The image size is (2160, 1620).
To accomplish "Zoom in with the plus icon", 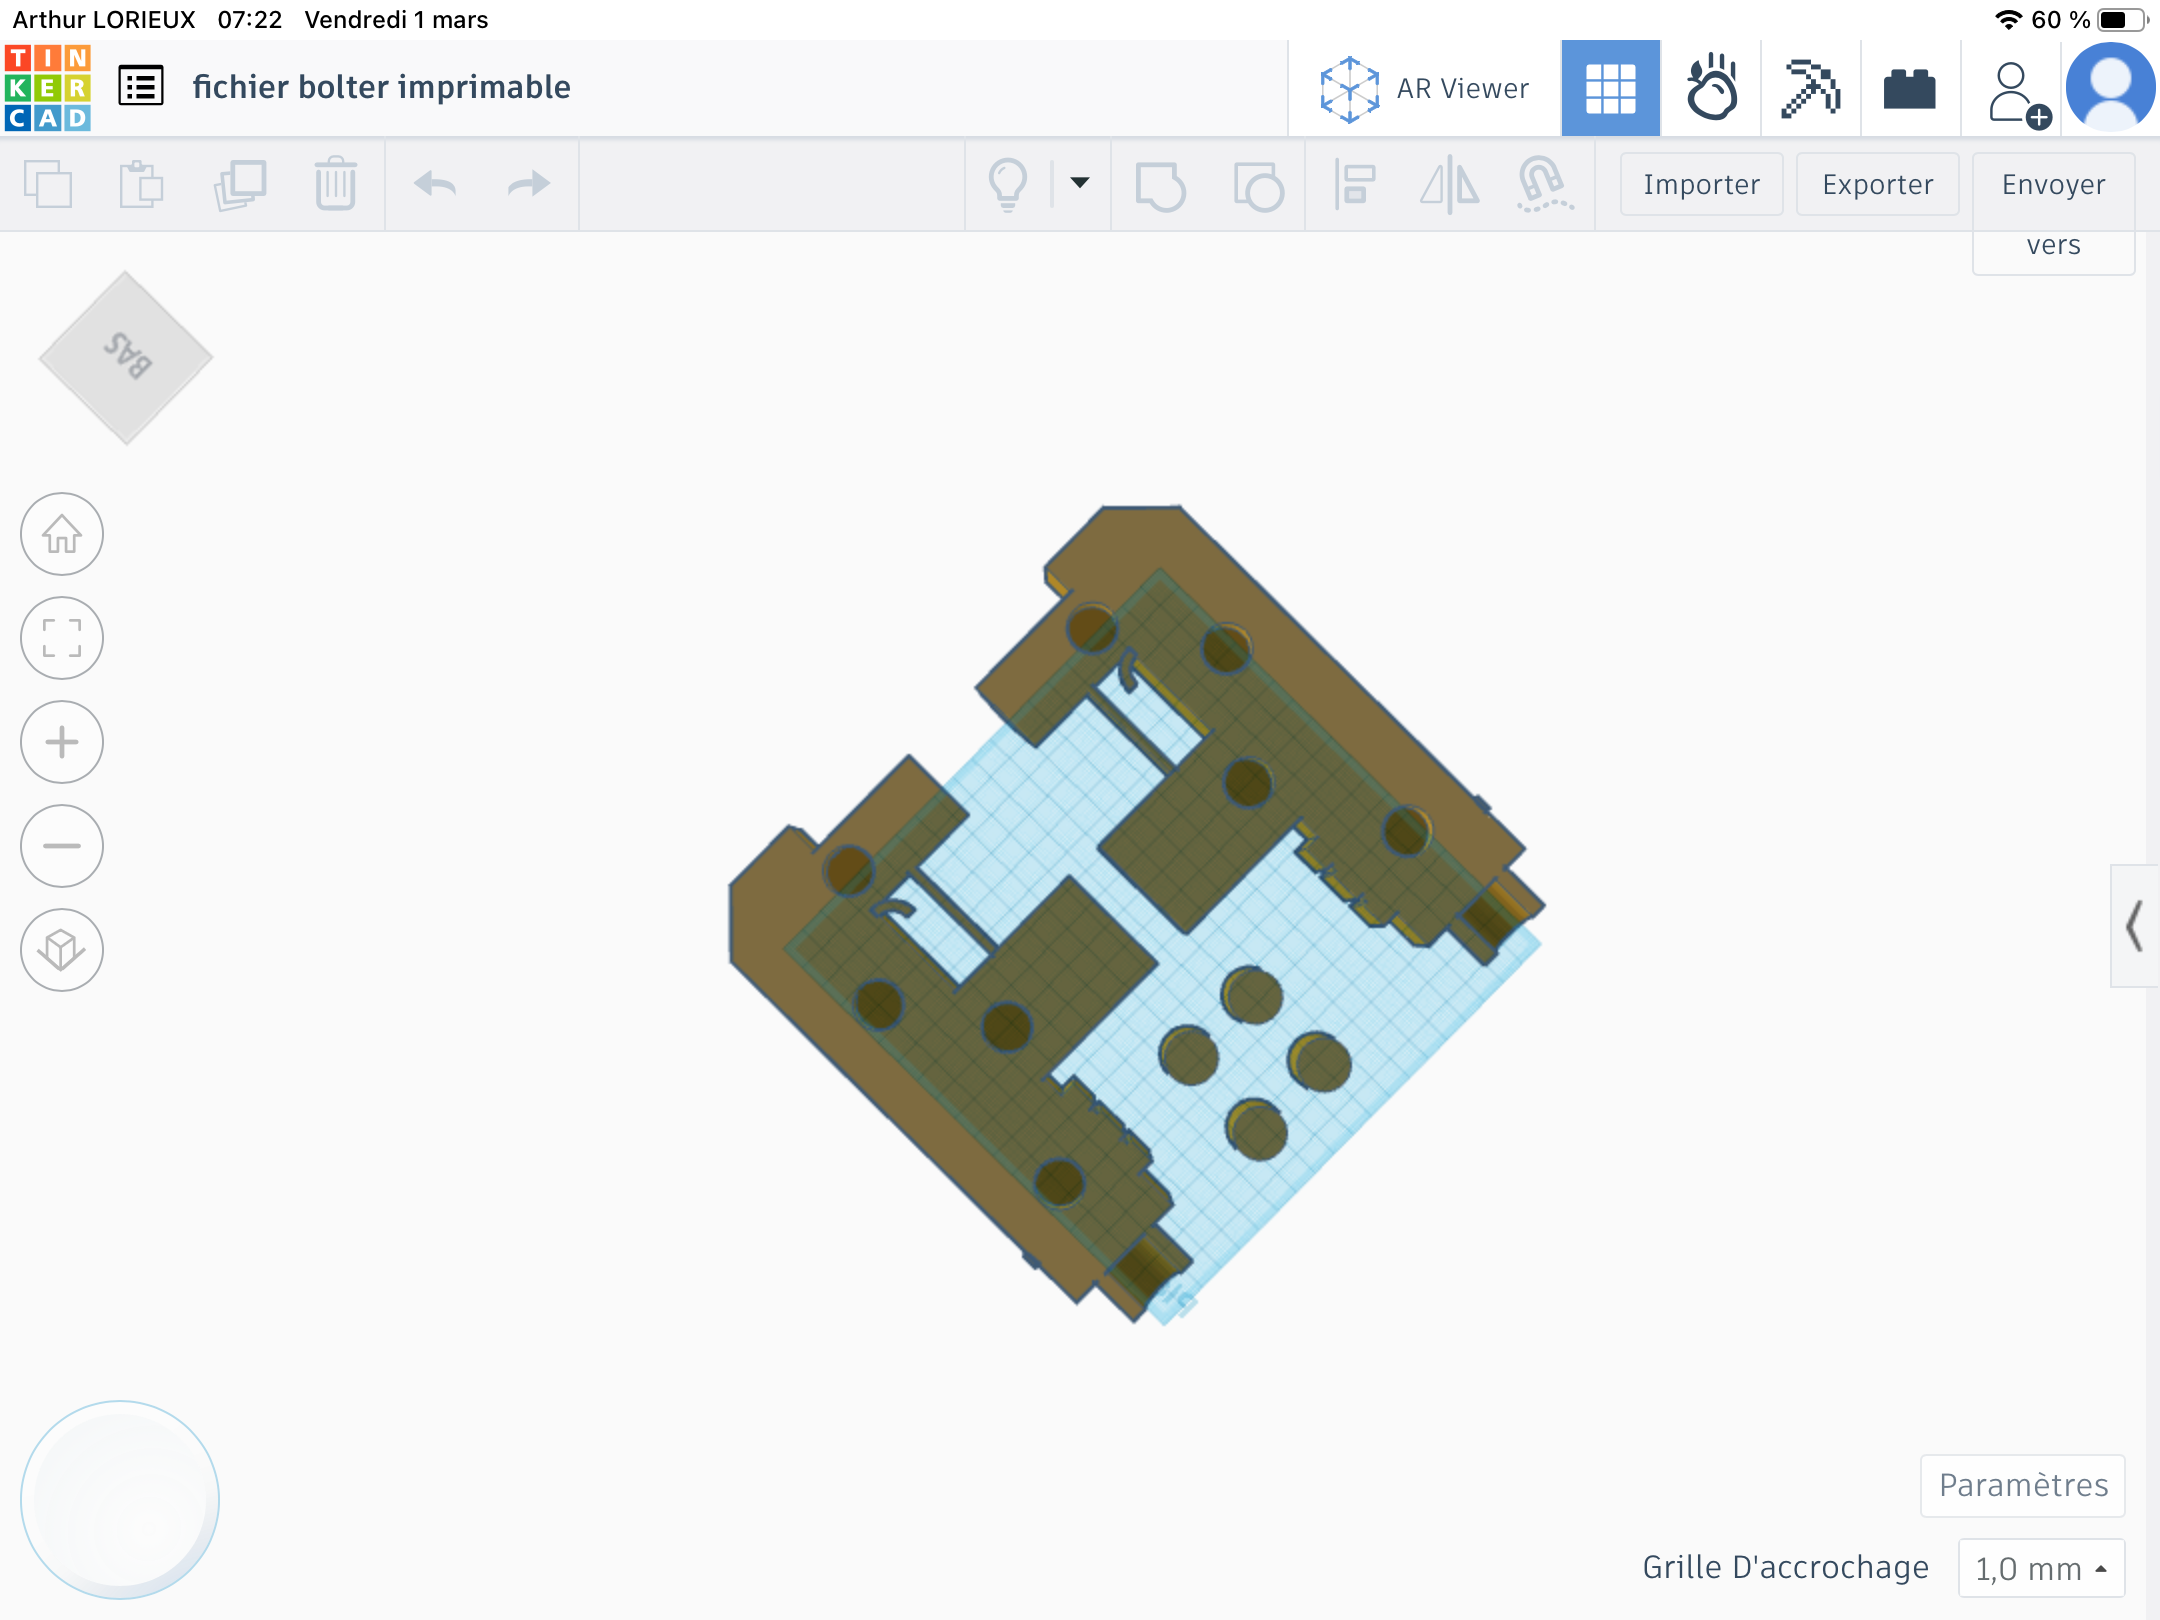I will 62,742.
